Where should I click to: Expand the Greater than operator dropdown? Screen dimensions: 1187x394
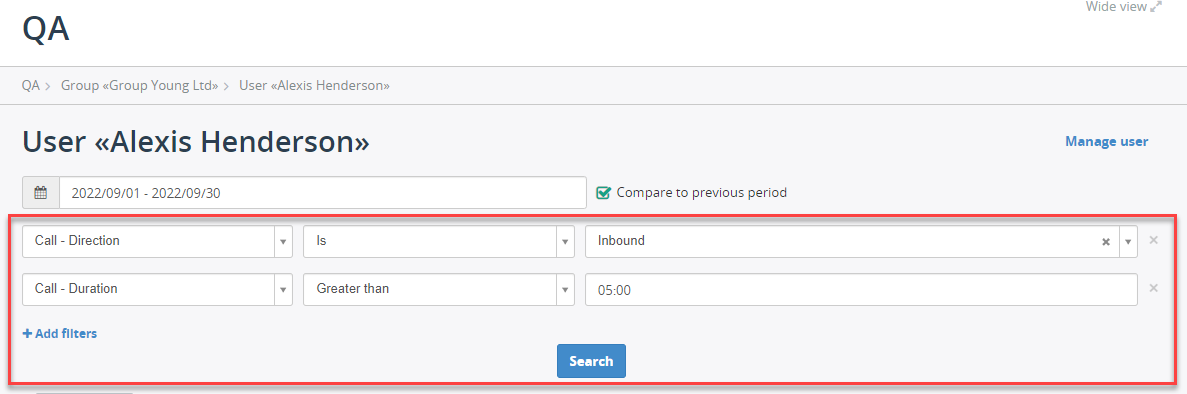point(439,289)
